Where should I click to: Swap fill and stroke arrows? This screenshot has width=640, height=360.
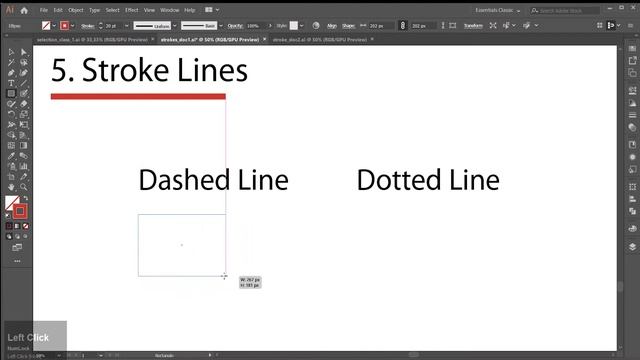[x=25, y=198]
